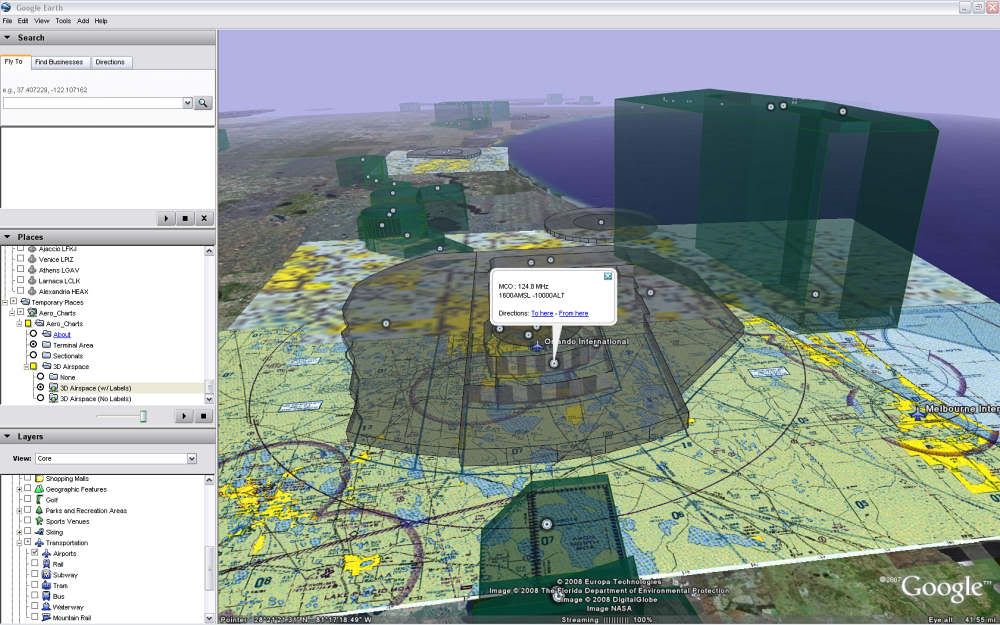Click the Geographic Features mountain icon
This screenshot has height=625, width=1000.
coord(39,488)
